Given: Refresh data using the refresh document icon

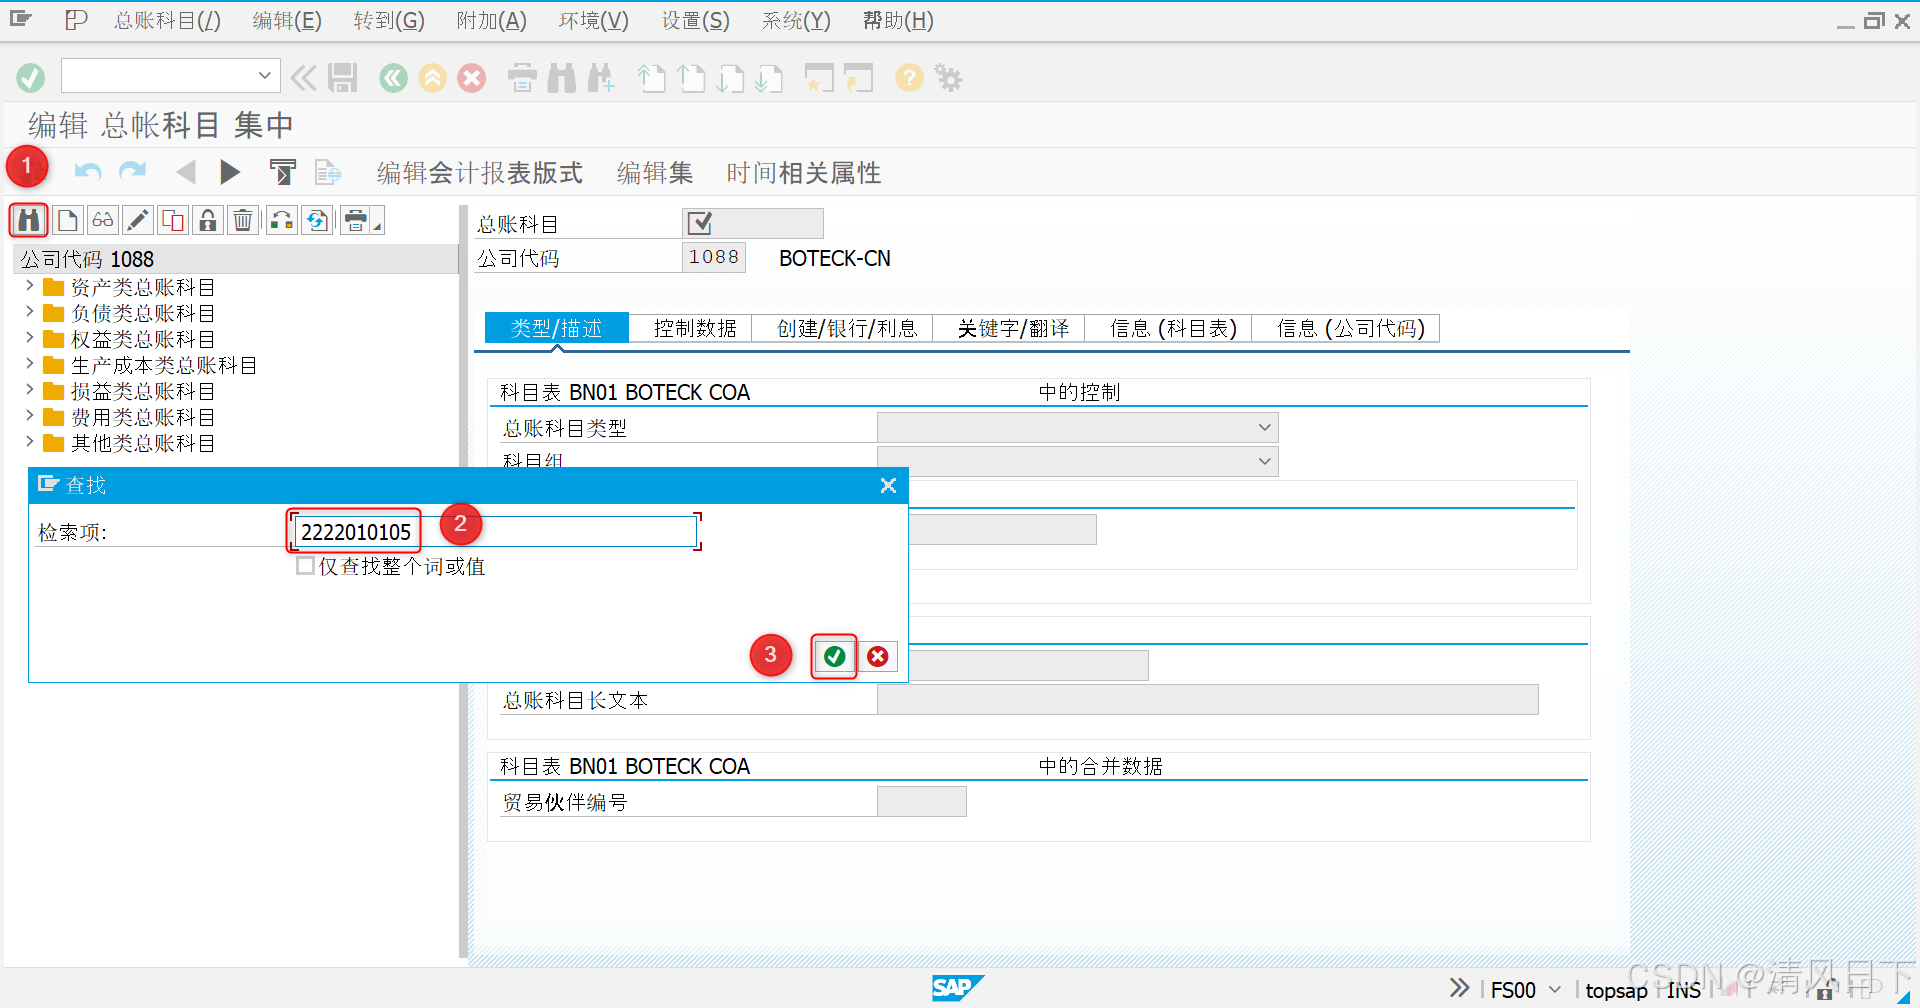Looking at the screenshot, I should click(x=317, y=220).
